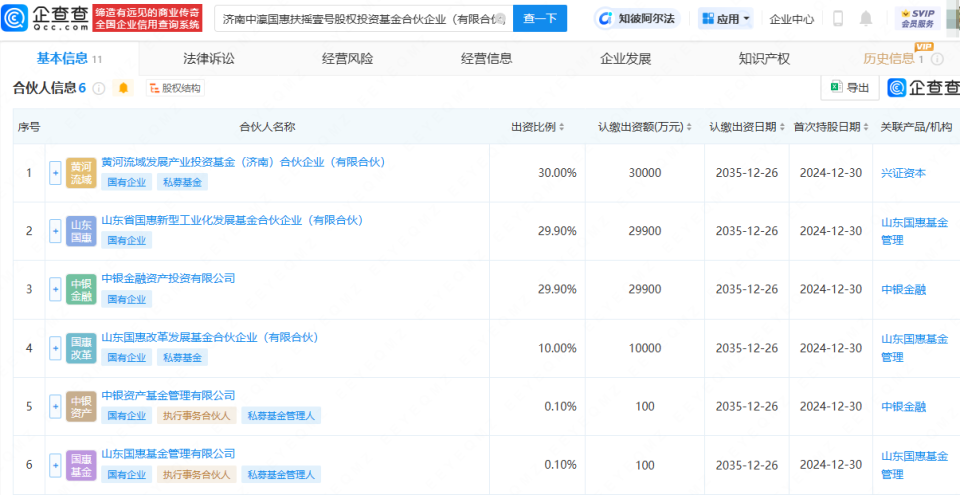Image resolution: width=960 pixels, height=495 pixels.
Task: Switch to 法律诉讼 tab
Action: point(209,58)
